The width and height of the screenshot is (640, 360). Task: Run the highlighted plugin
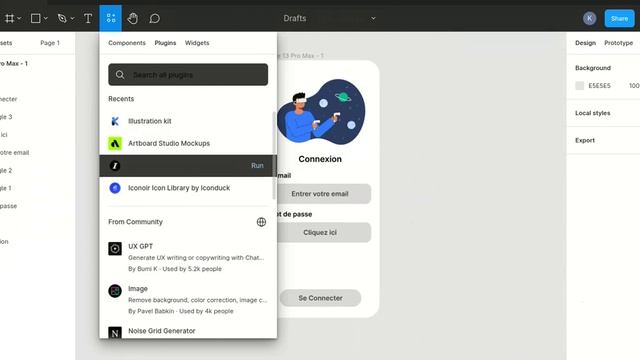click(257, 166)
